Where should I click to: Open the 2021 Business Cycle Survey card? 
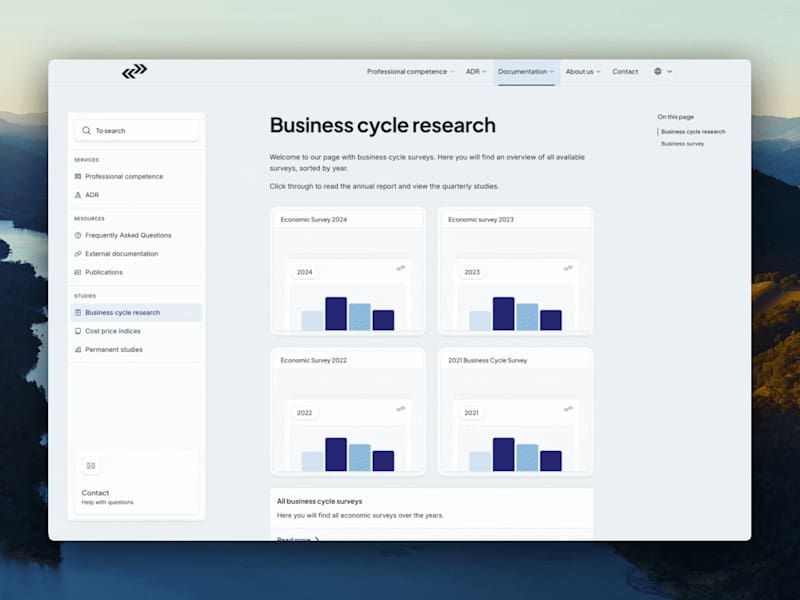[x=515, y=412]
